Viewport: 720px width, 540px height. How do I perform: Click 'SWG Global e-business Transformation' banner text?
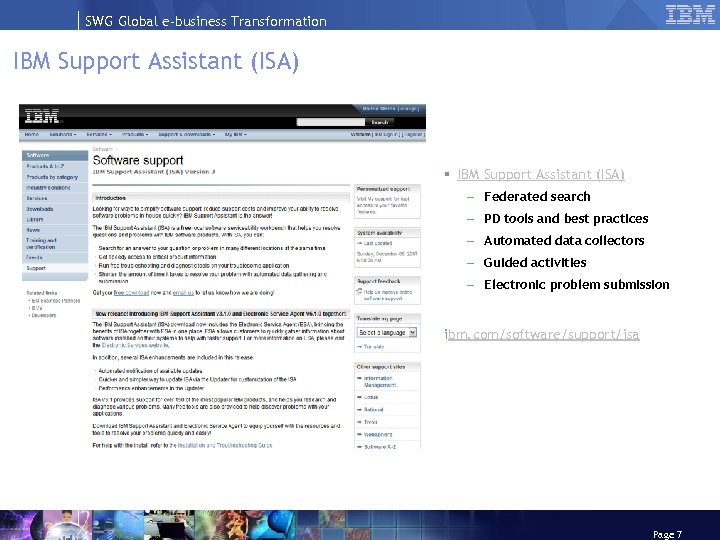point(206,21)
